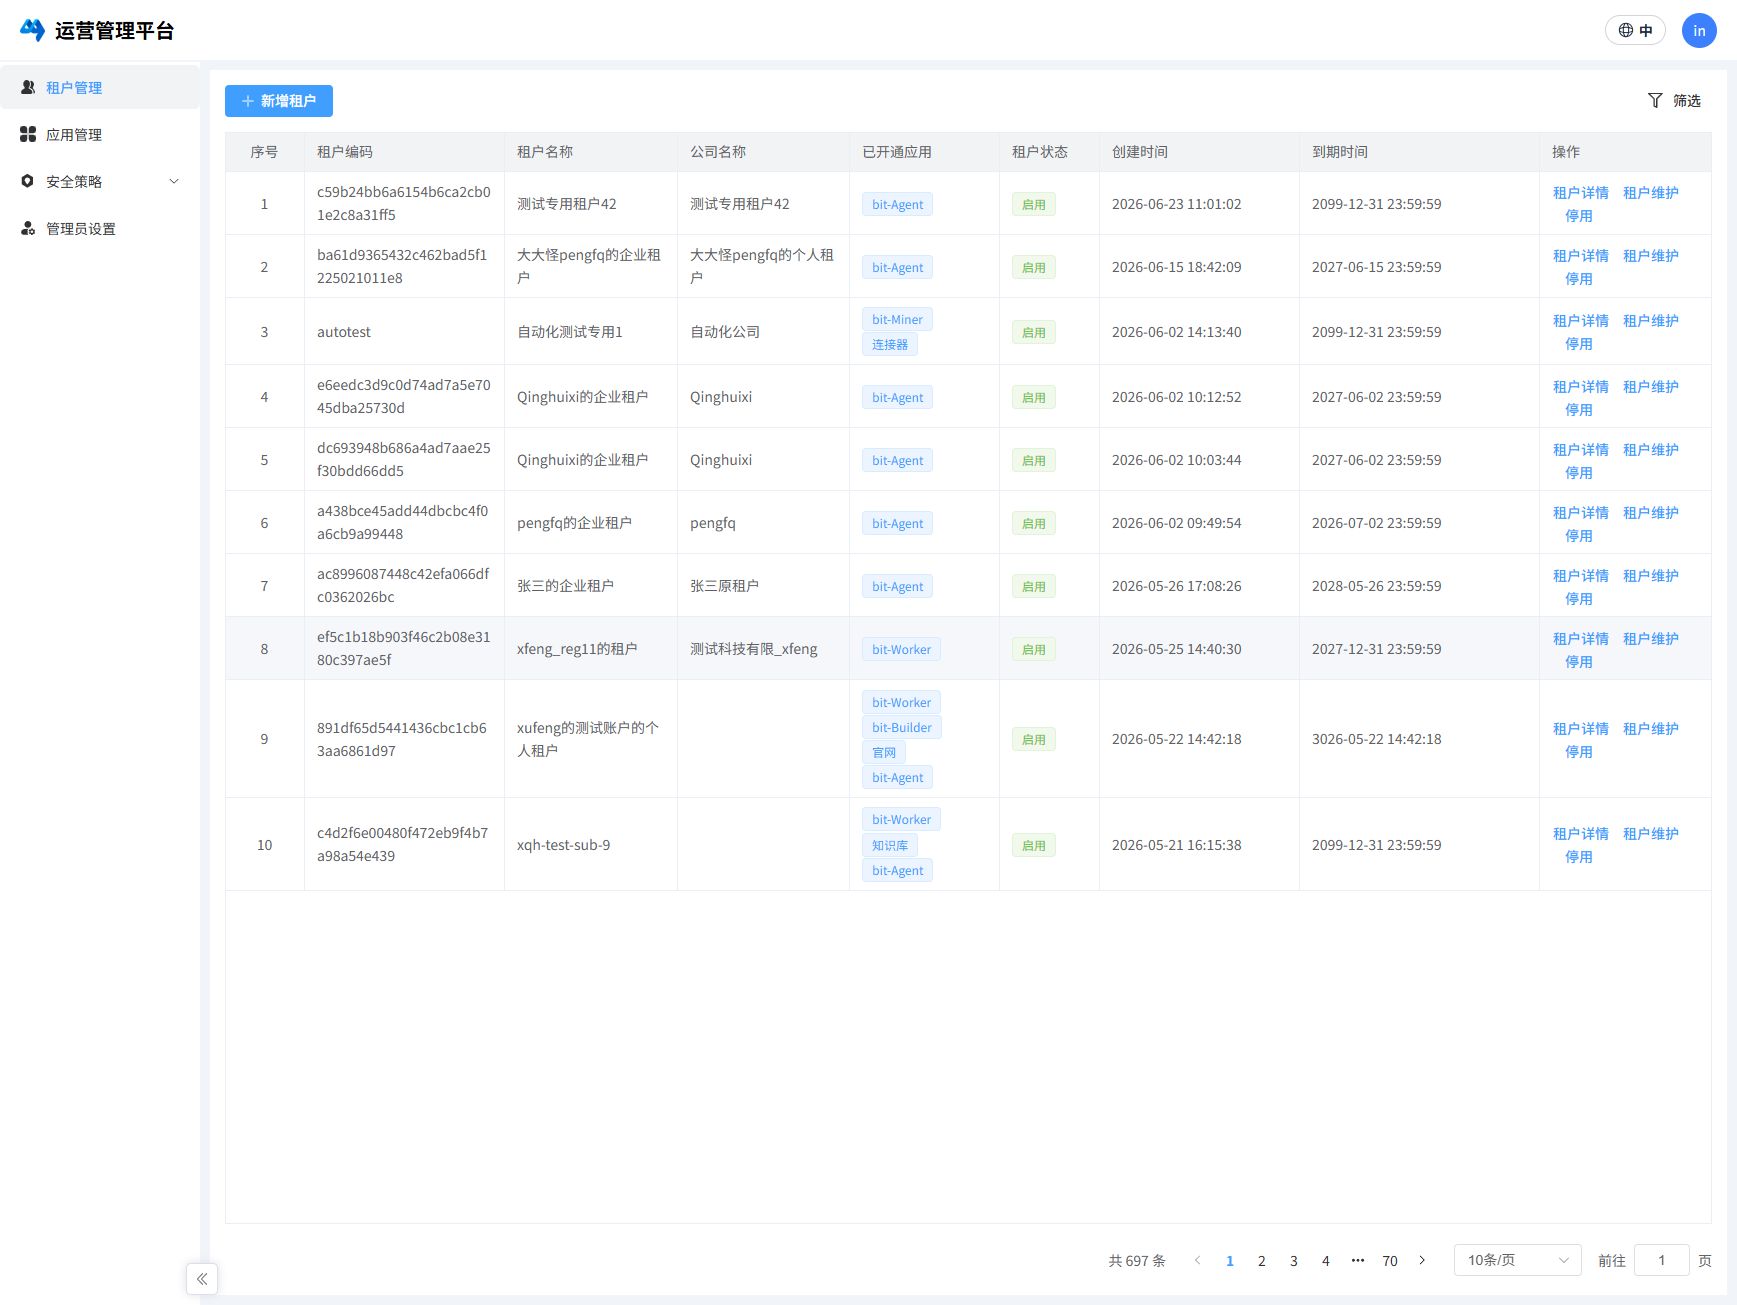Click company name 自动化公司
Screen dimensions: 1737x1305
tap(725, 331)
